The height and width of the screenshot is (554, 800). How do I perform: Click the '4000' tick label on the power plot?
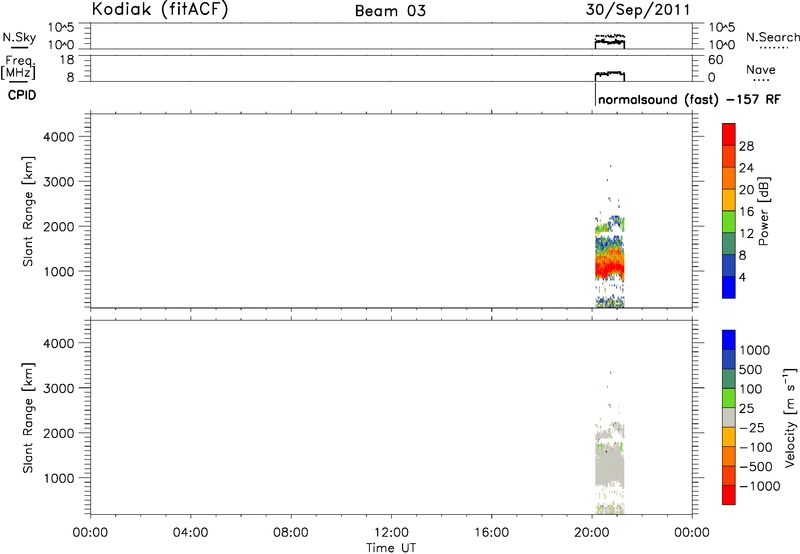pyautogui.click(x=59, y=137)
